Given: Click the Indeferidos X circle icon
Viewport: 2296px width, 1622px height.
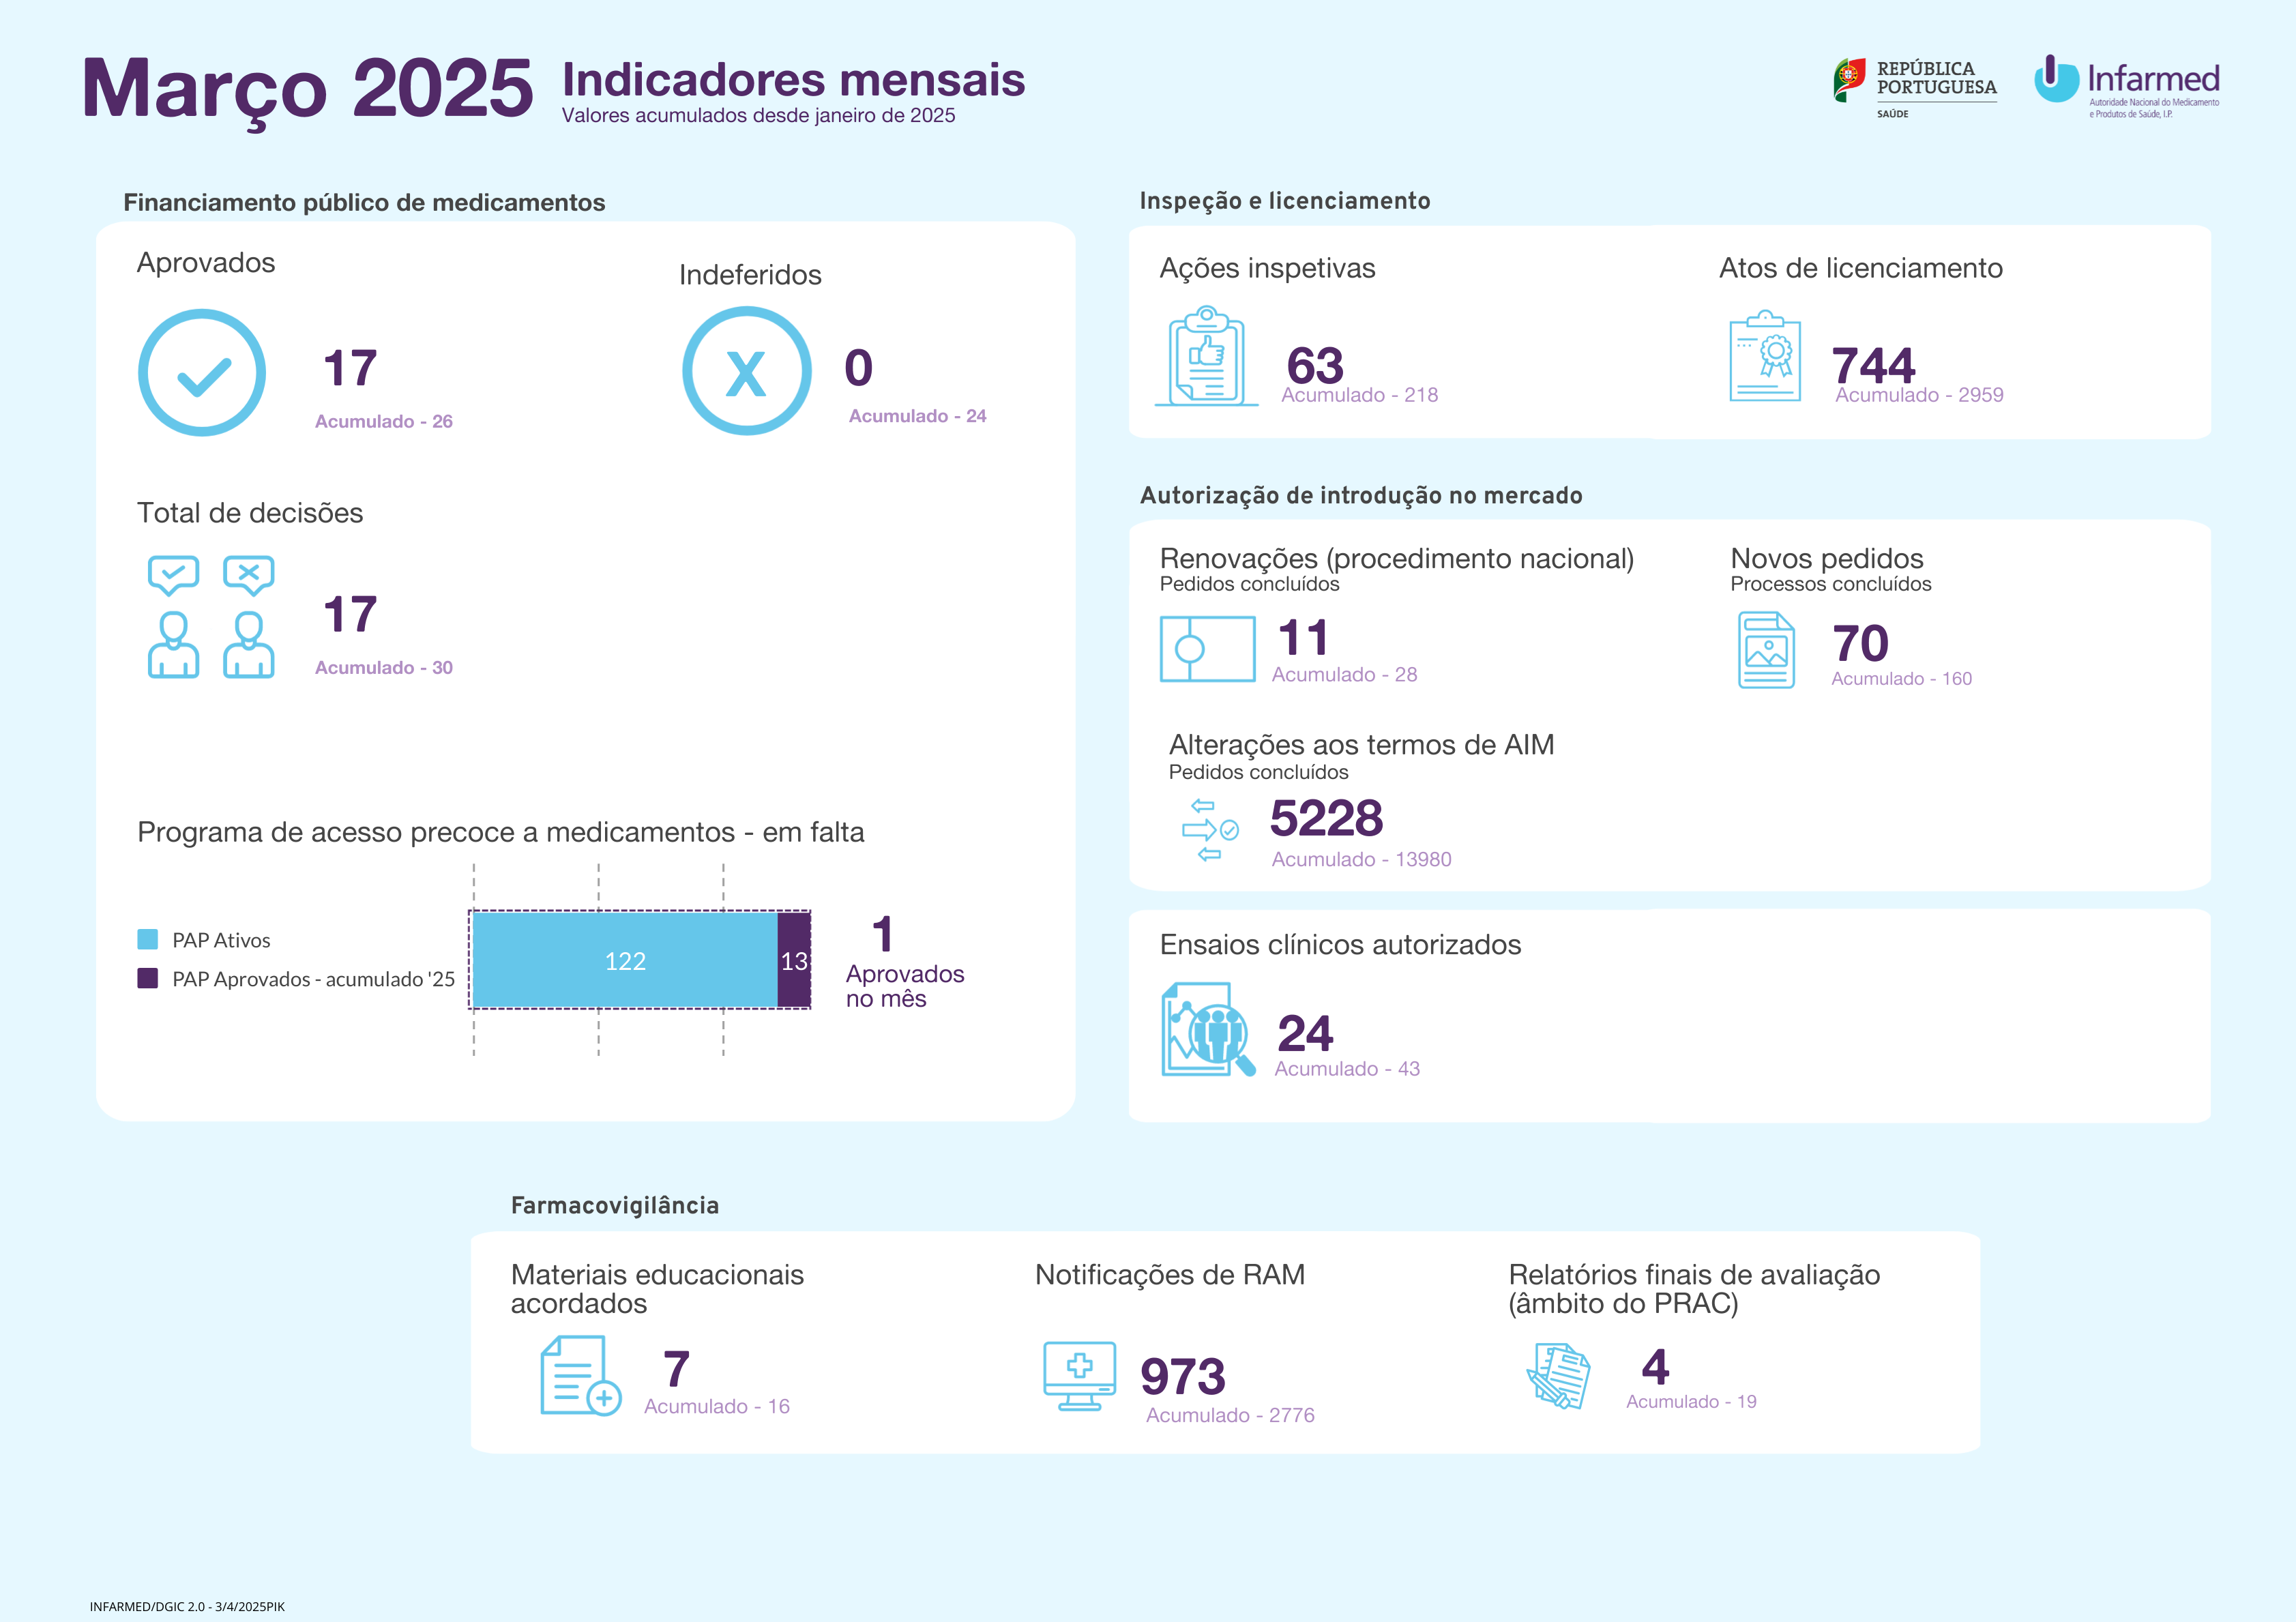Looking at the screenshot, I should point(746,371).
